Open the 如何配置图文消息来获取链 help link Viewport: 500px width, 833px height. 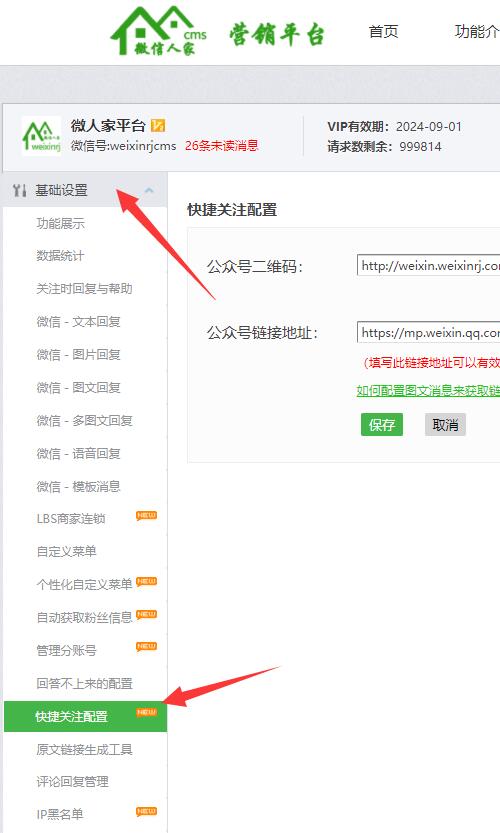pyautogui.click(x=428, y=390)
